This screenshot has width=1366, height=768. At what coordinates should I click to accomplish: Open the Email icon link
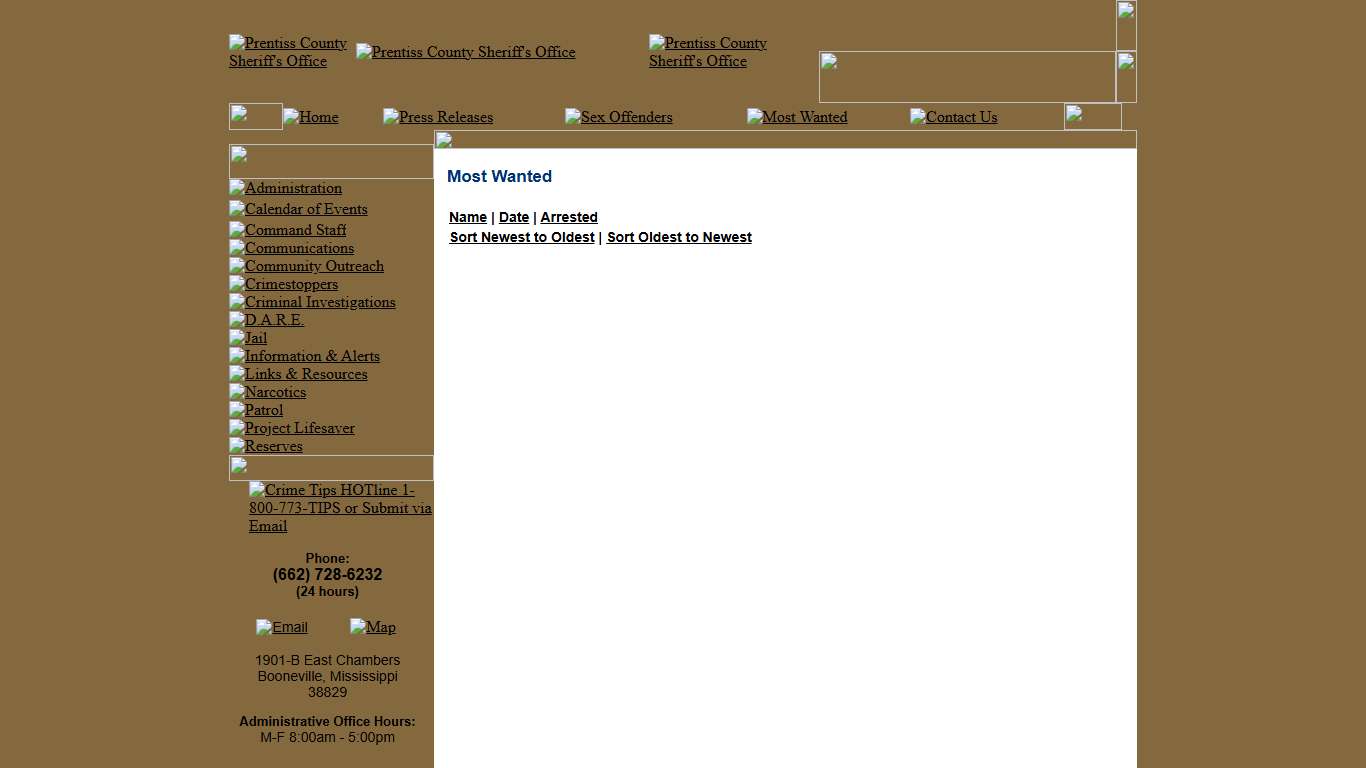(x=282, y=627)
